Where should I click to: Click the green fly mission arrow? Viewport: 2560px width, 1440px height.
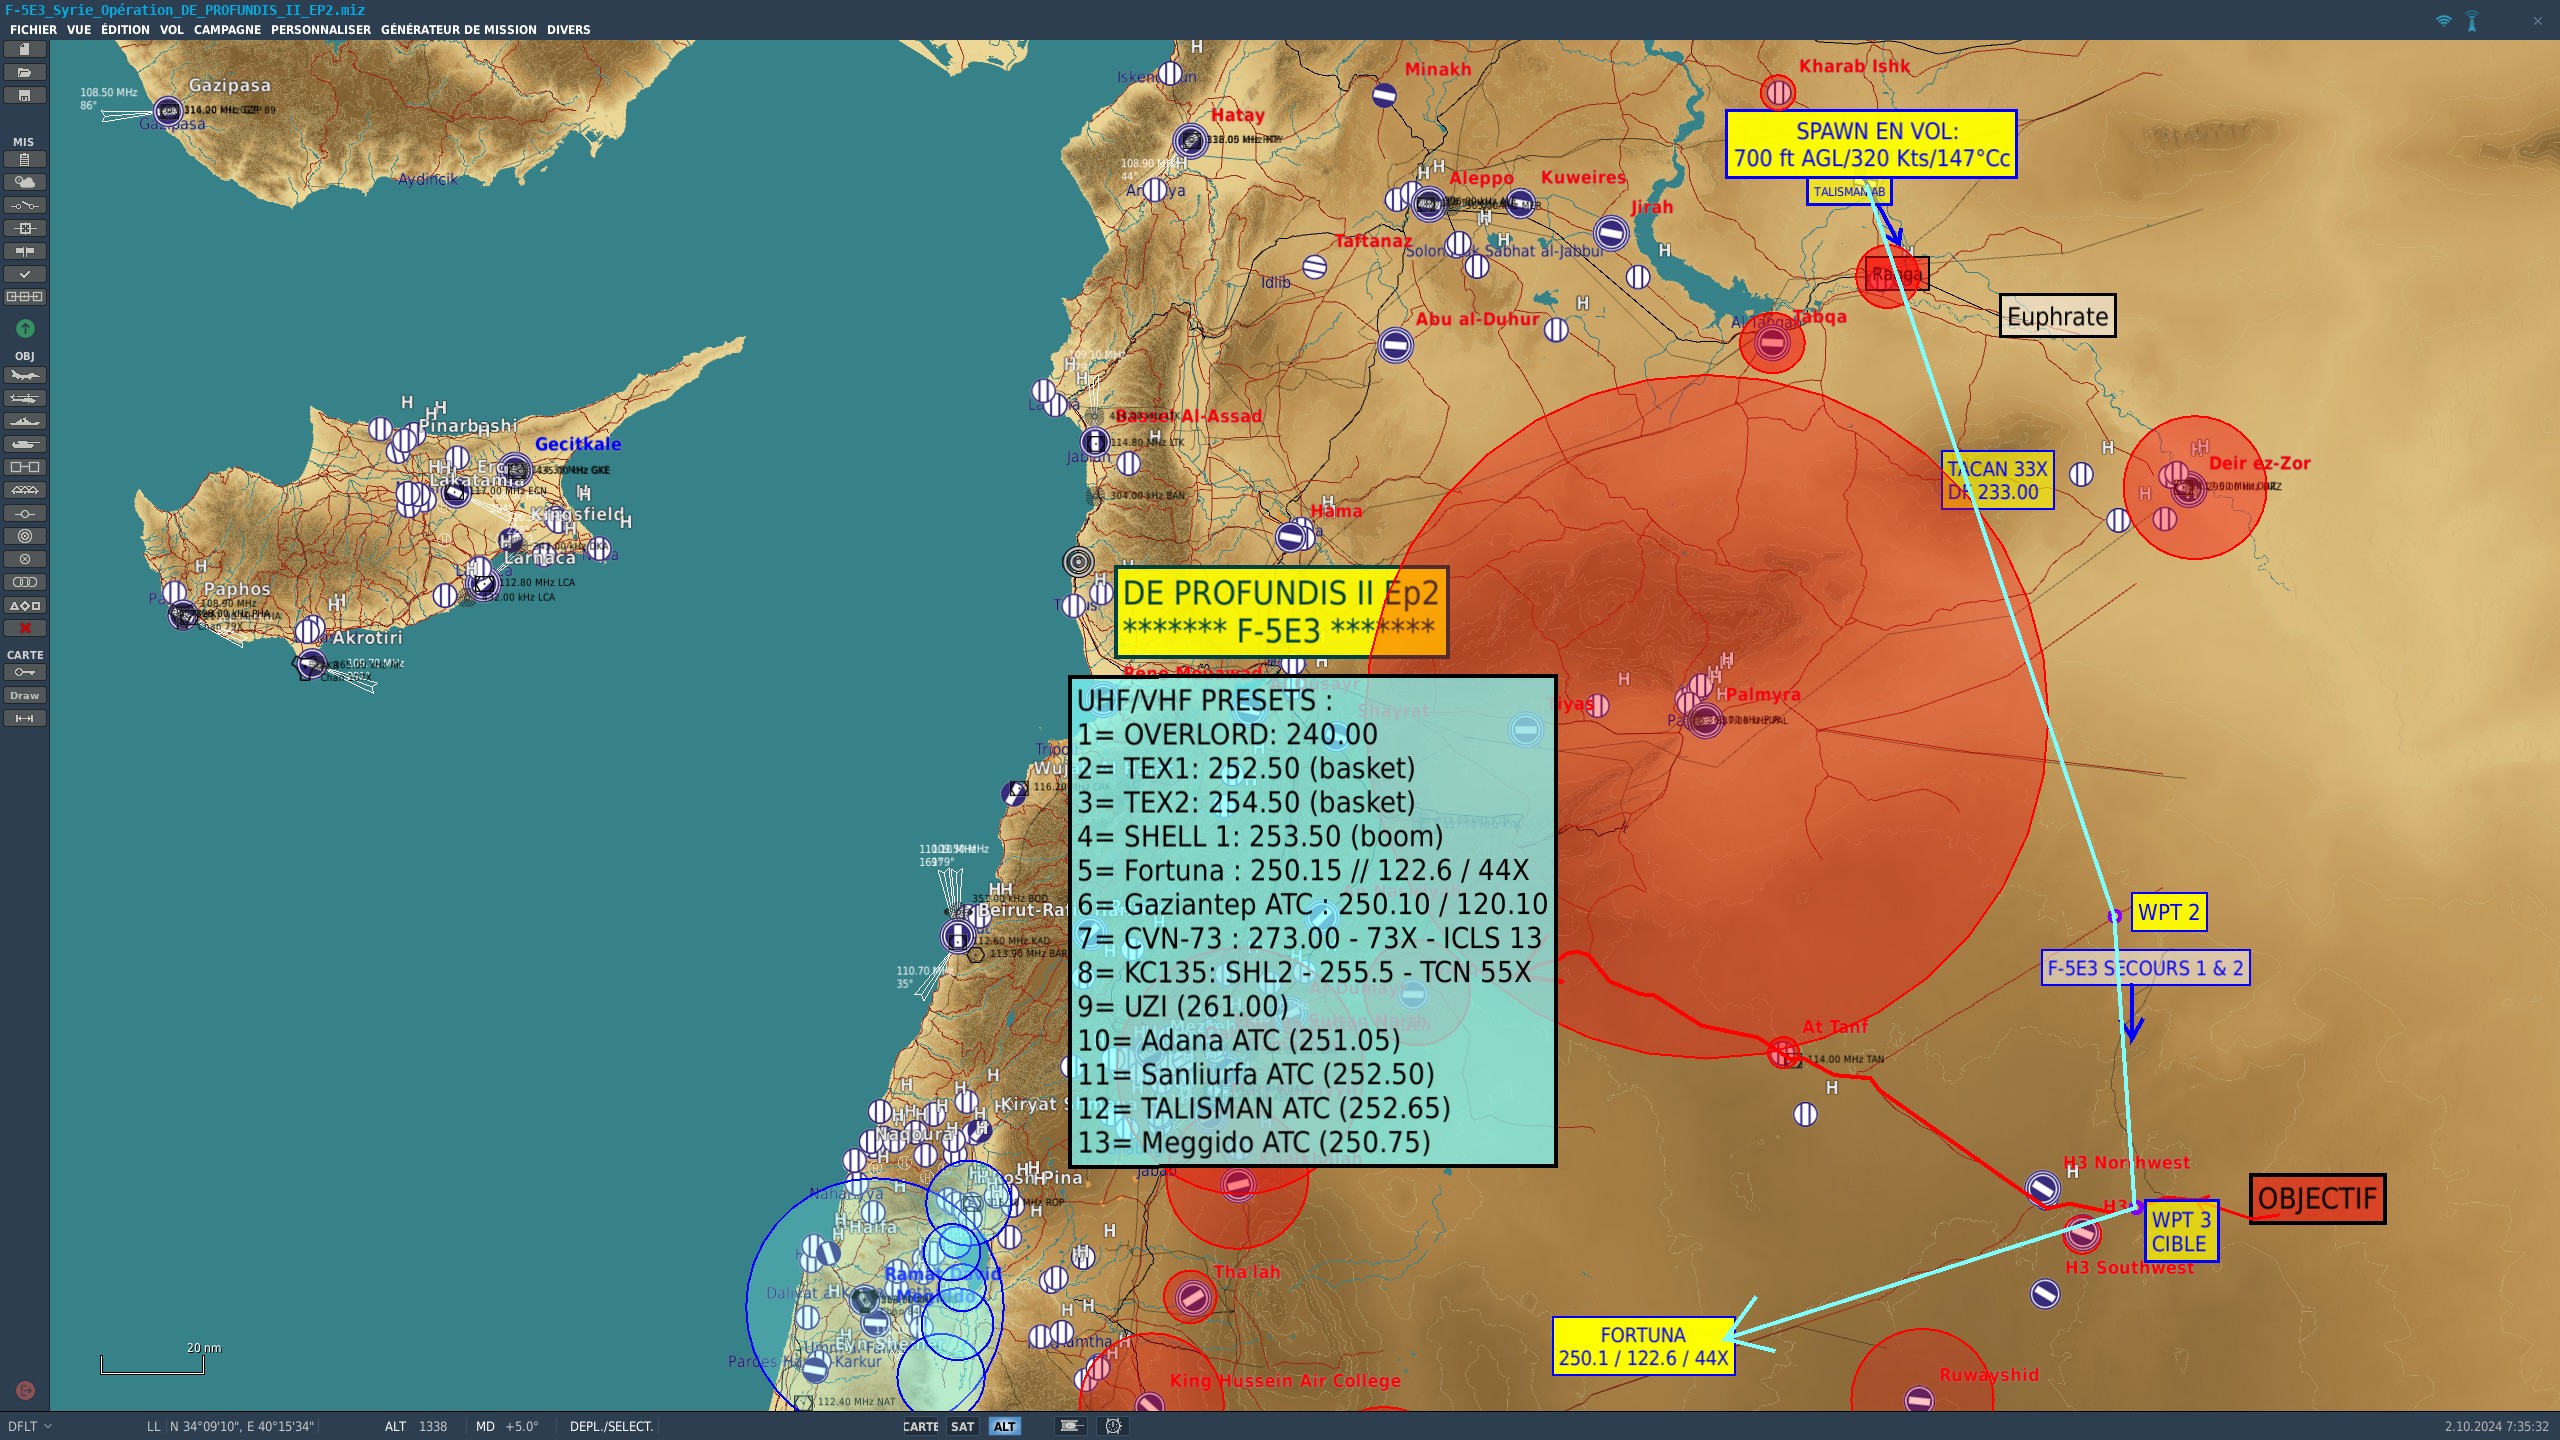(x=25, y=328)
